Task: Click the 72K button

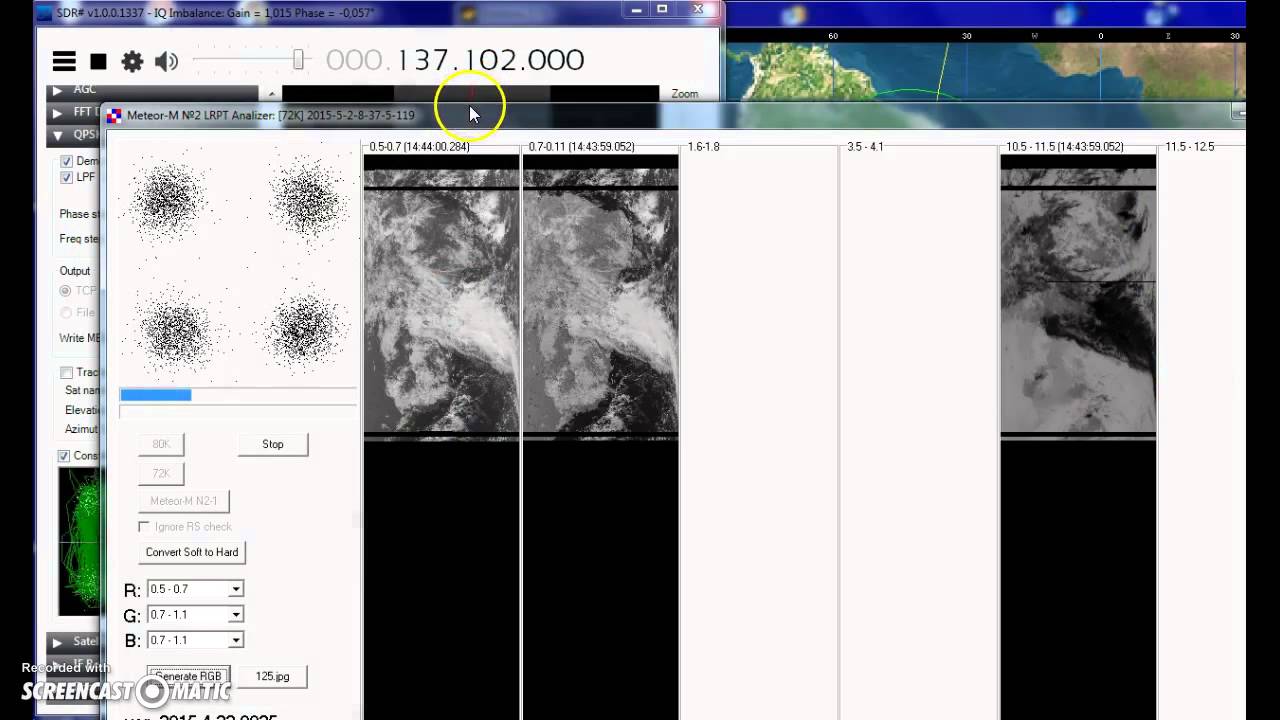Action: [161, 473]
